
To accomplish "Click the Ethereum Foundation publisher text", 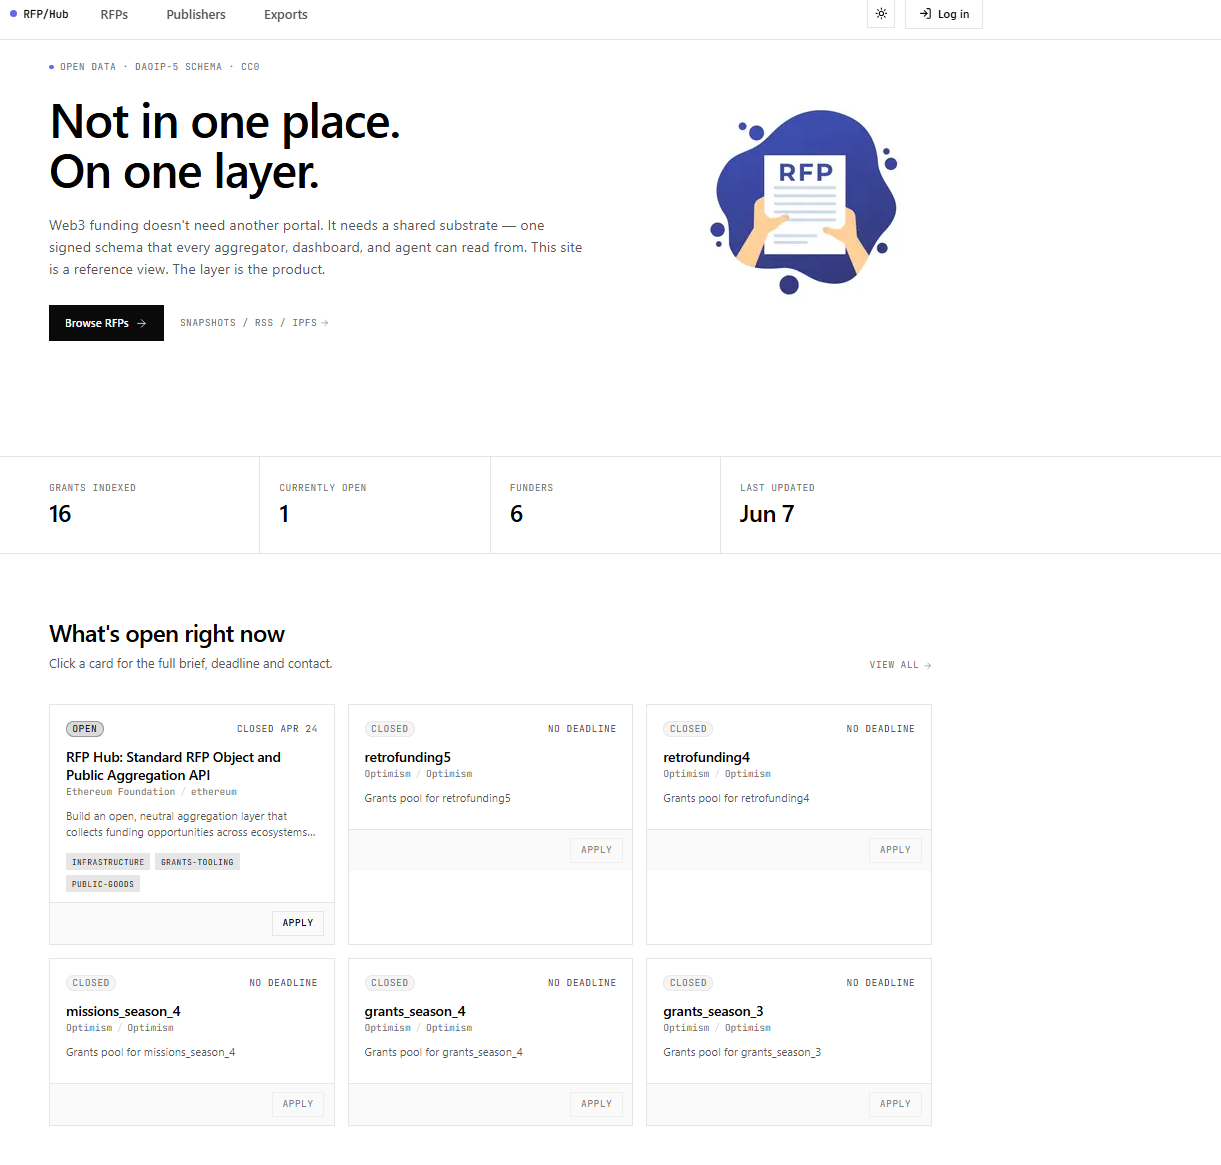I will click(120, 792).
